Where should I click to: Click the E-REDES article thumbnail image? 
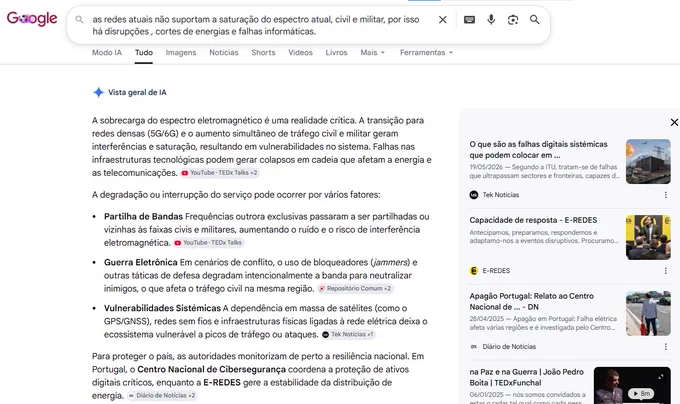point(648,237)
